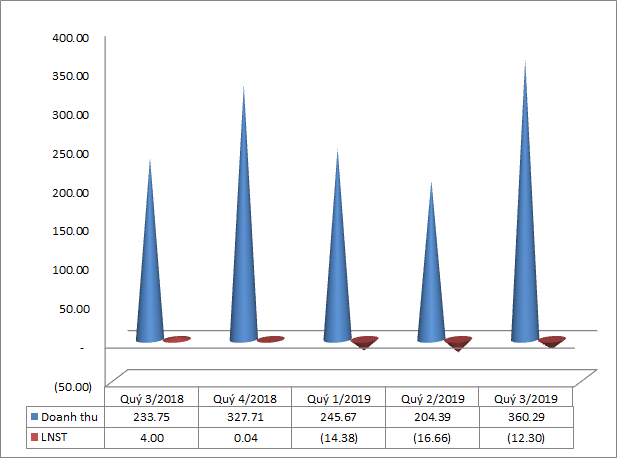This screenshot has height=458, width=617.
Task: Select the 360.29 revenue cell
Action: point(526,417)
